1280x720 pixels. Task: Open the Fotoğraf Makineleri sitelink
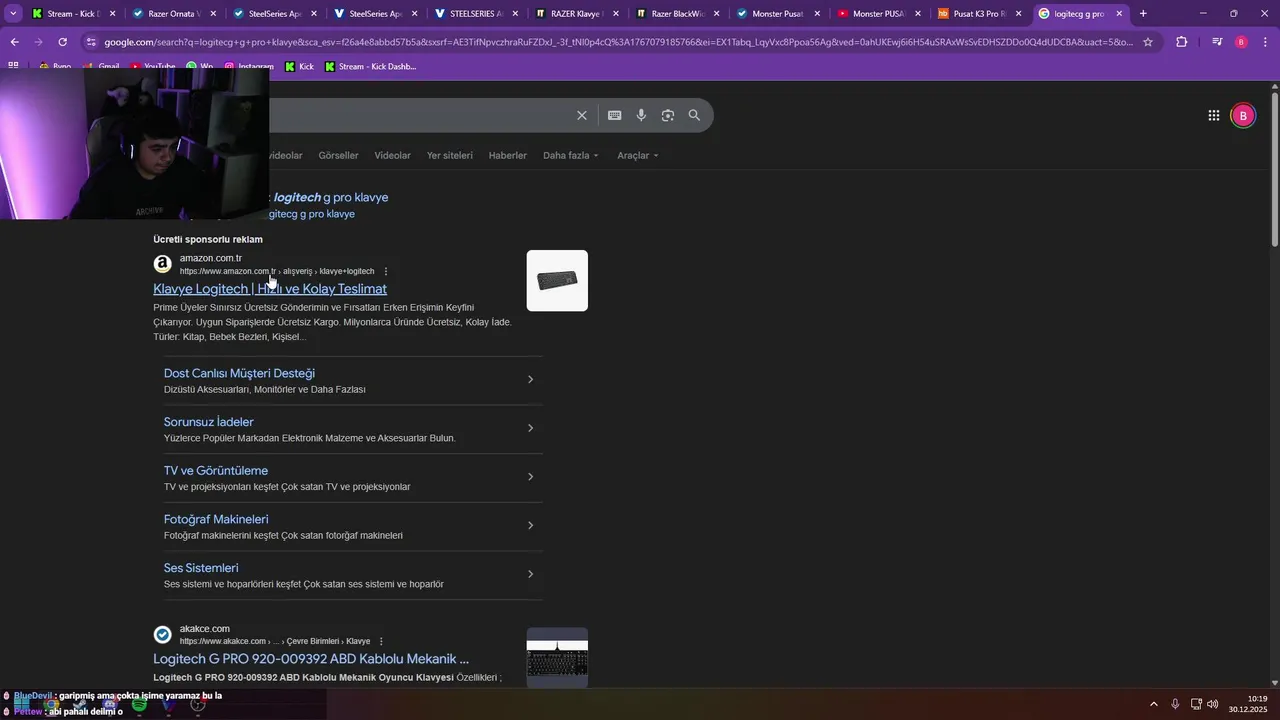(x=216, y=519)
